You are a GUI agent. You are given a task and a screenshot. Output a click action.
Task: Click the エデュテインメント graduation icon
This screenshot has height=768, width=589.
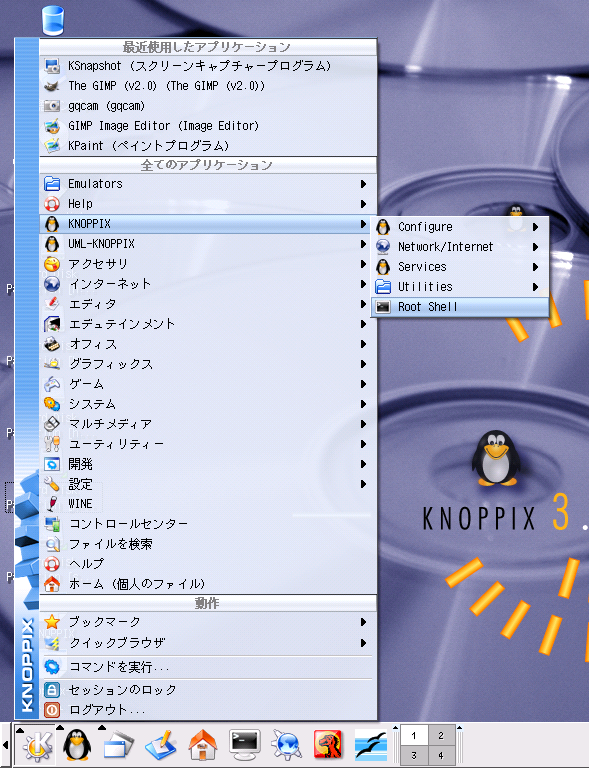(52, 324)
